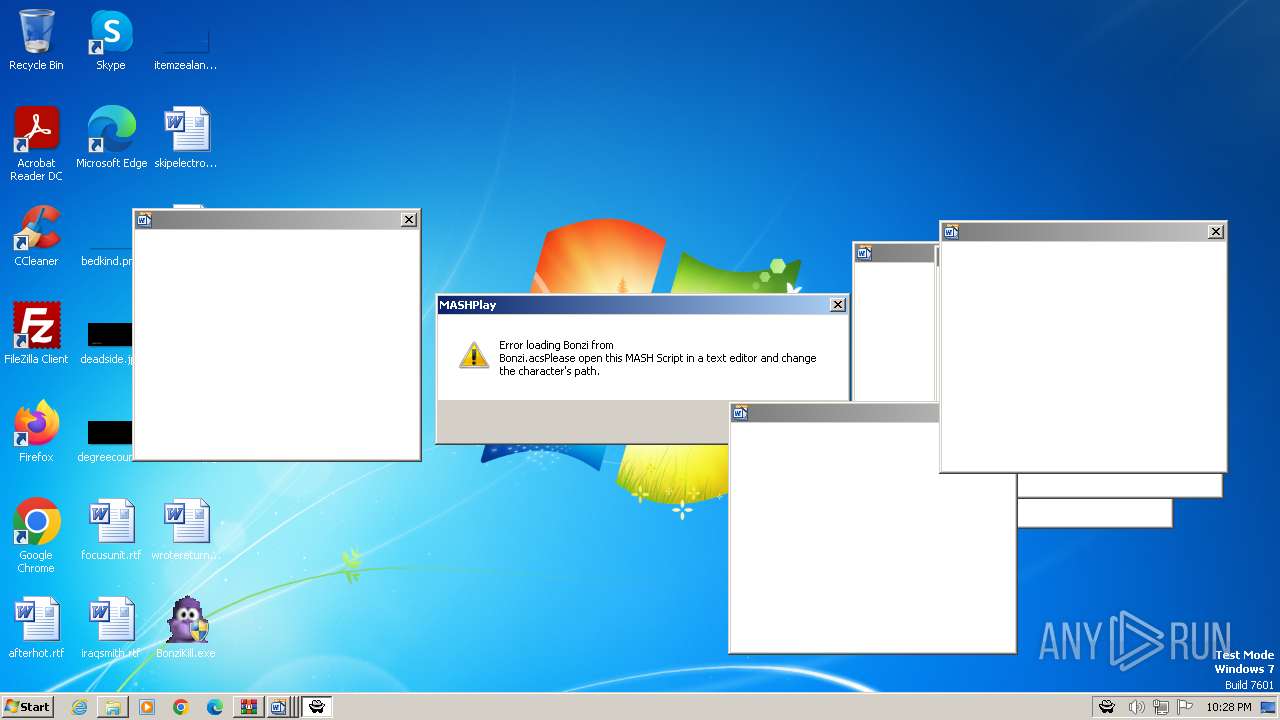This screenshot has height=720, width=1280.
Task: Click Internet Explorer in the taskbar
Action: point(79,707)
